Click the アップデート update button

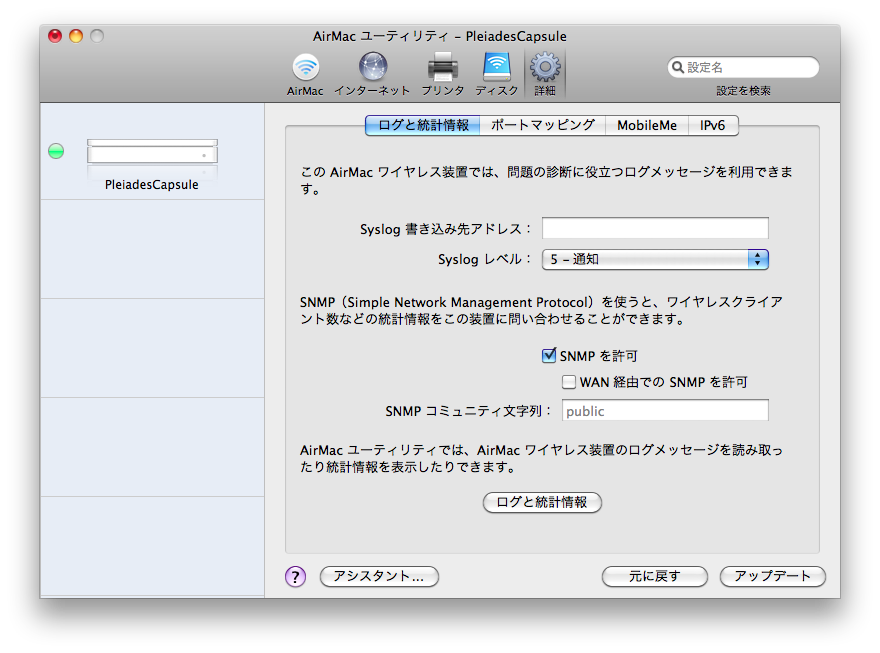coord(773,576)
